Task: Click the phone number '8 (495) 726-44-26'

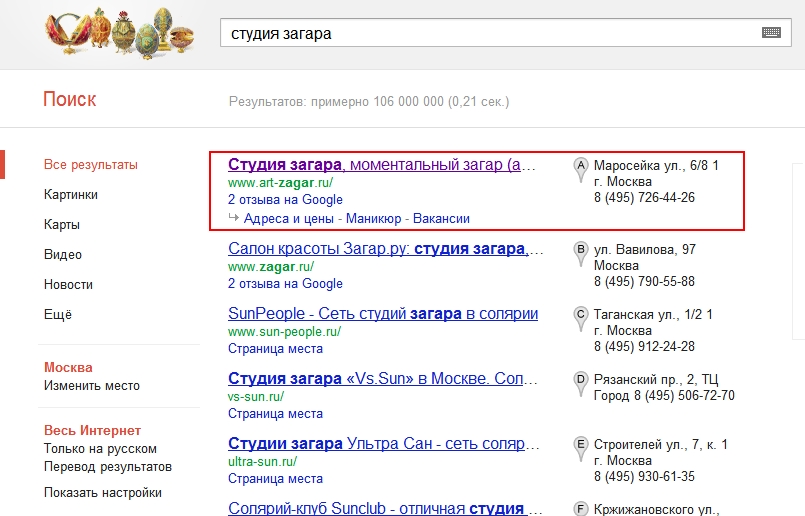Action: [644, 198]
